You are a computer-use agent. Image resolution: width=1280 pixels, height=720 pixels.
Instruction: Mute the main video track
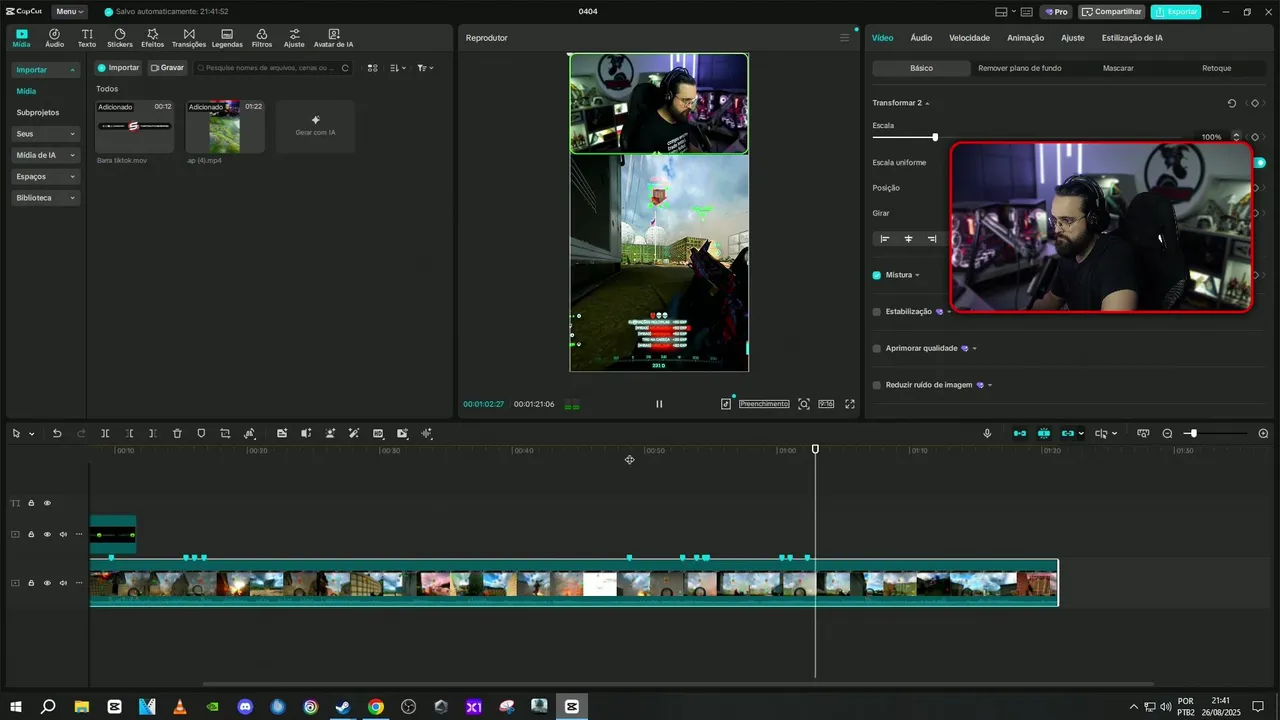pos(63,583)
